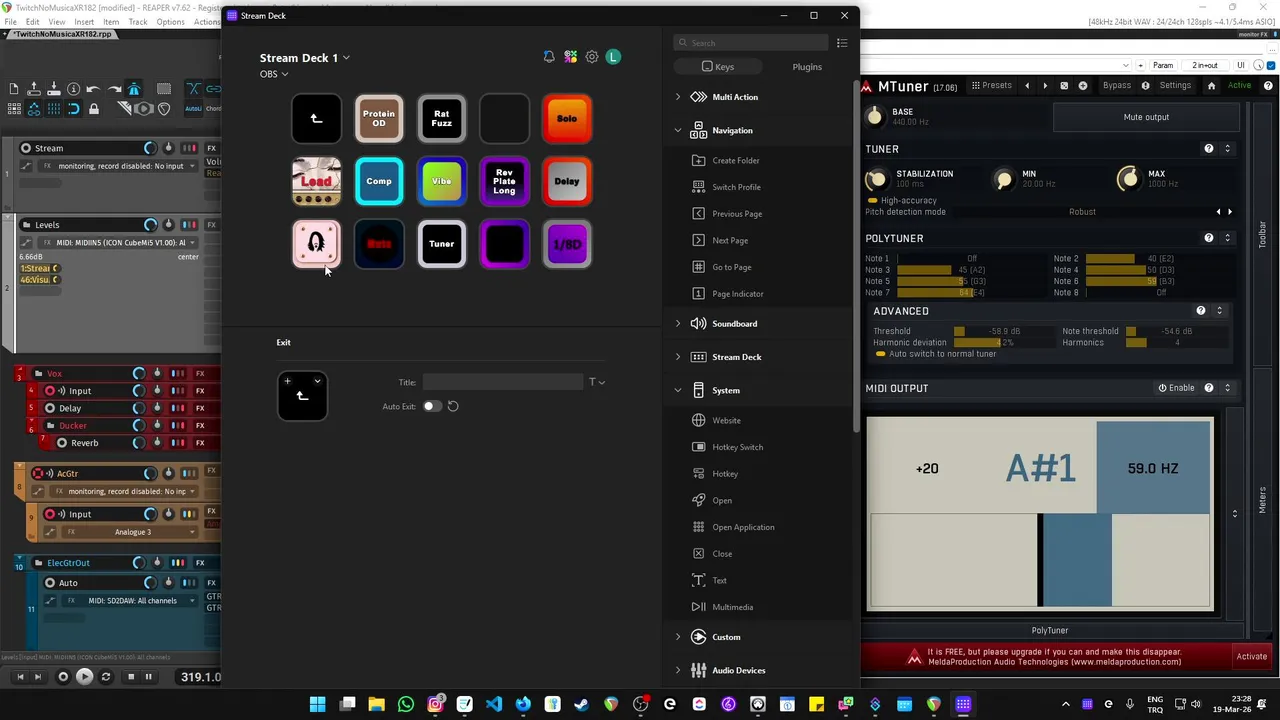Click MTuner home icon
Image resolution: width=1280 pixels, height=720 pixels.
click(x=1211, y=86)
